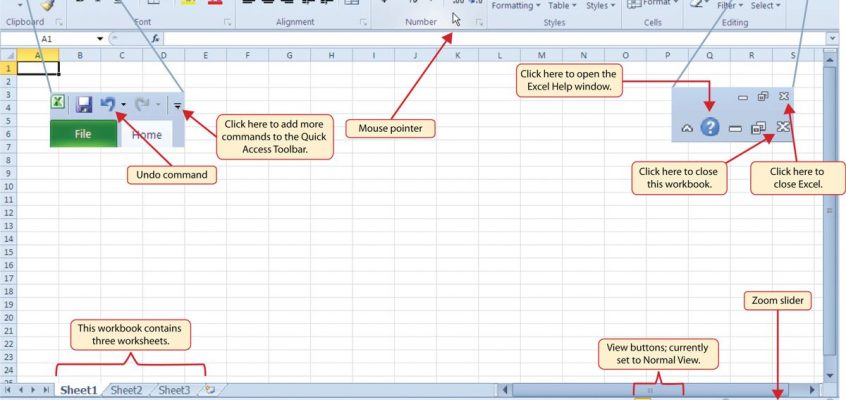Select row header 10

point(8,186)
